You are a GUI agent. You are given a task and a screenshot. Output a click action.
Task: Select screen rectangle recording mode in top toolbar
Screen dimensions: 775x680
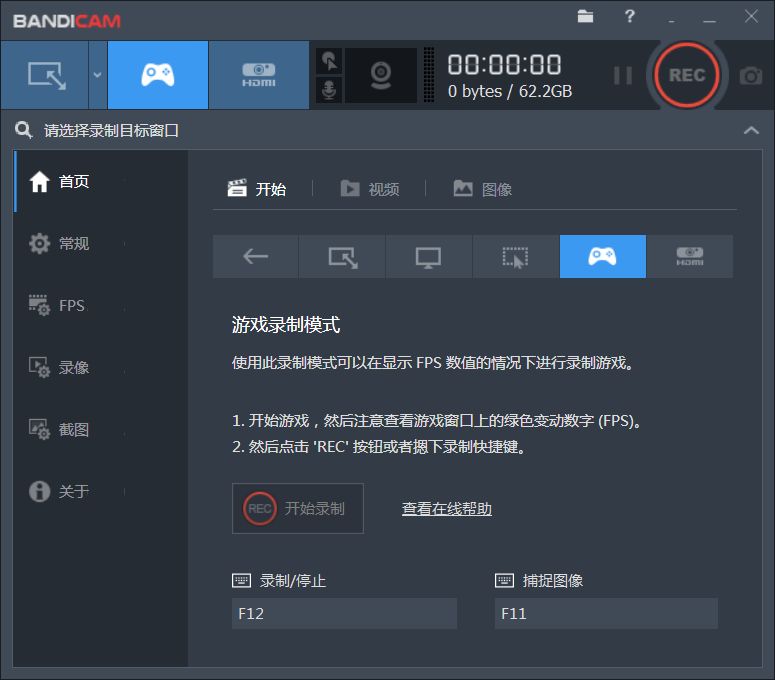pos(44,75)
